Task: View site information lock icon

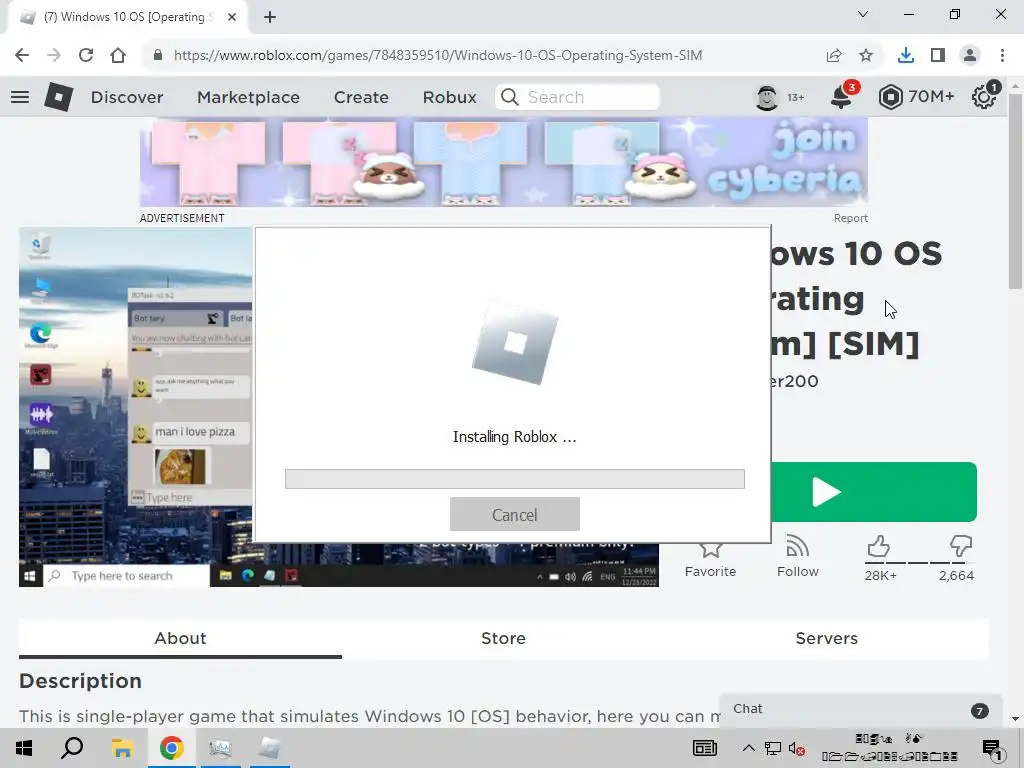Action: pyautogui.click(x=157, y=56)
